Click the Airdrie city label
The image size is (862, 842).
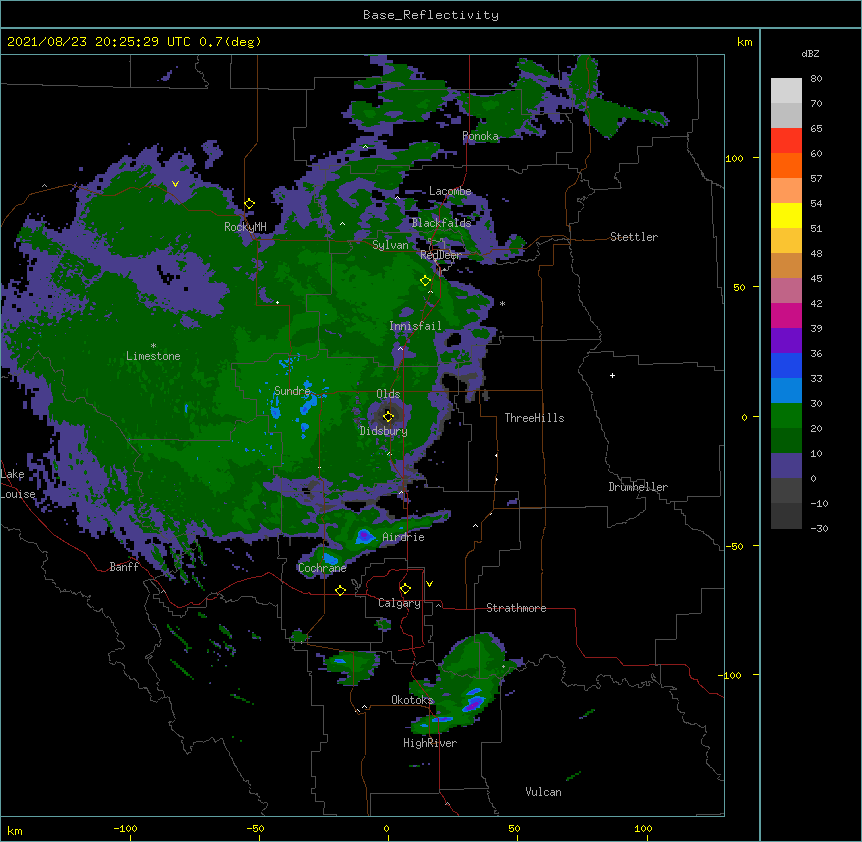coord(404,537)
